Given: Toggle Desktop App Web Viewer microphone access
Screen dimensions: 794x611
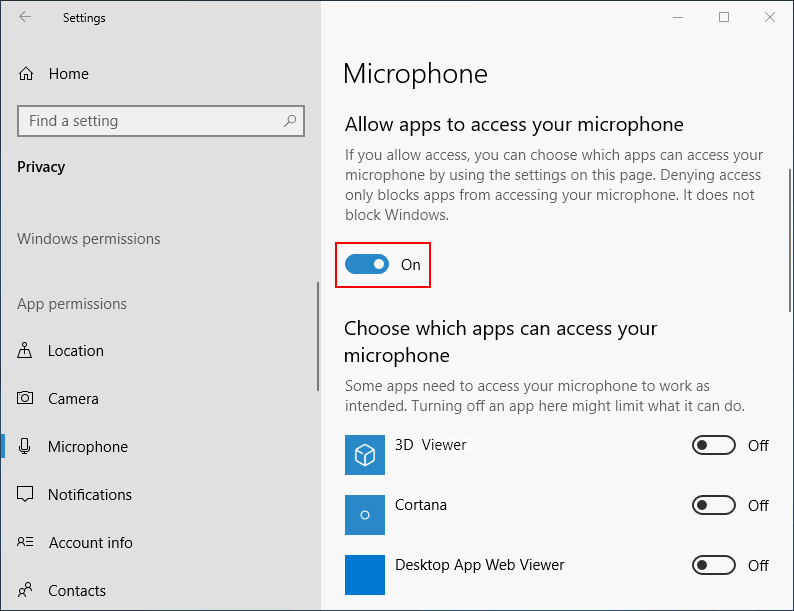Looking at the screenshot, I should click(713, 565).
